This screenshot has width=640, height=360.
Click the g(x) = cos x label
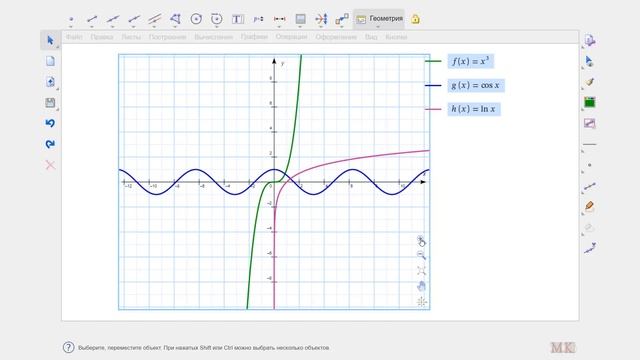pos(476,85)
